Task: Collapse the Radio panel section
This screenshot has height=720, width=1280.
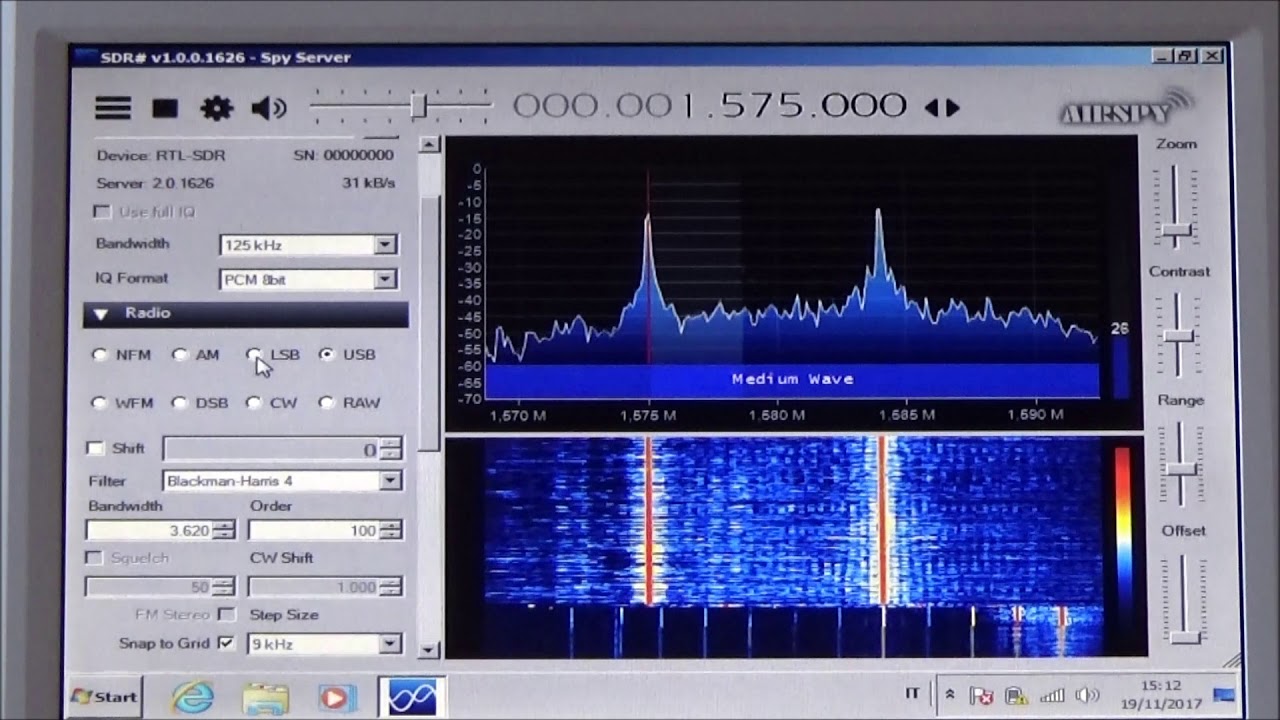Action: click(x=101, y=314)
